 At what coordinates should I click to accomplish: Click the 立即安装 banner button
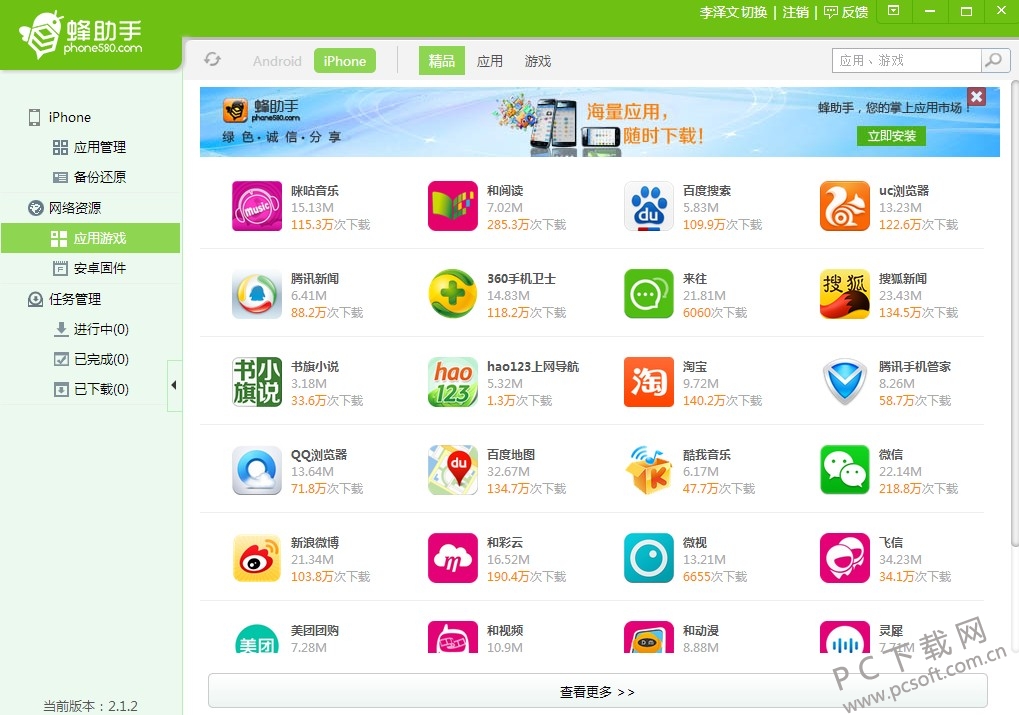892,136
